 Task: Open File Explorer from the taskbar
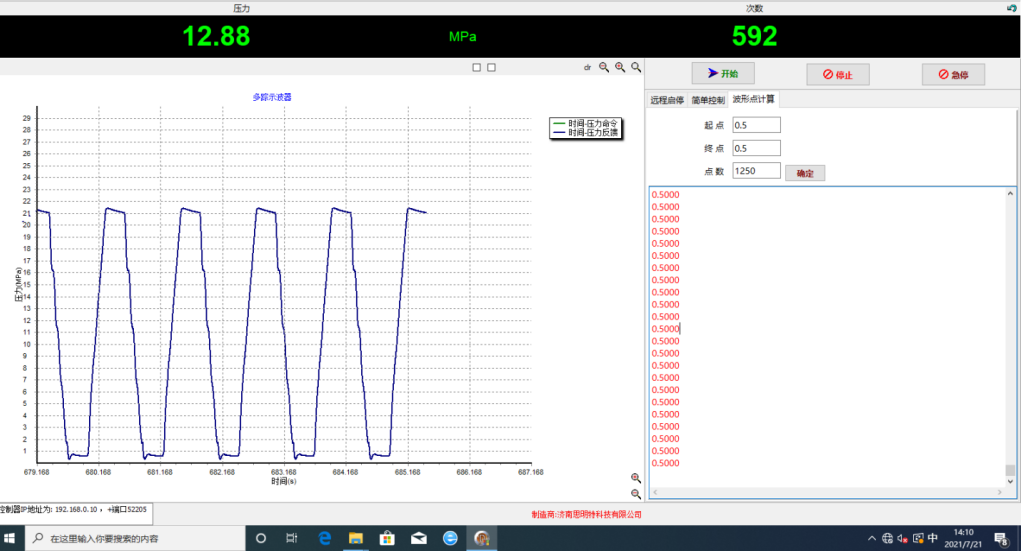click(x=355, y=538)
